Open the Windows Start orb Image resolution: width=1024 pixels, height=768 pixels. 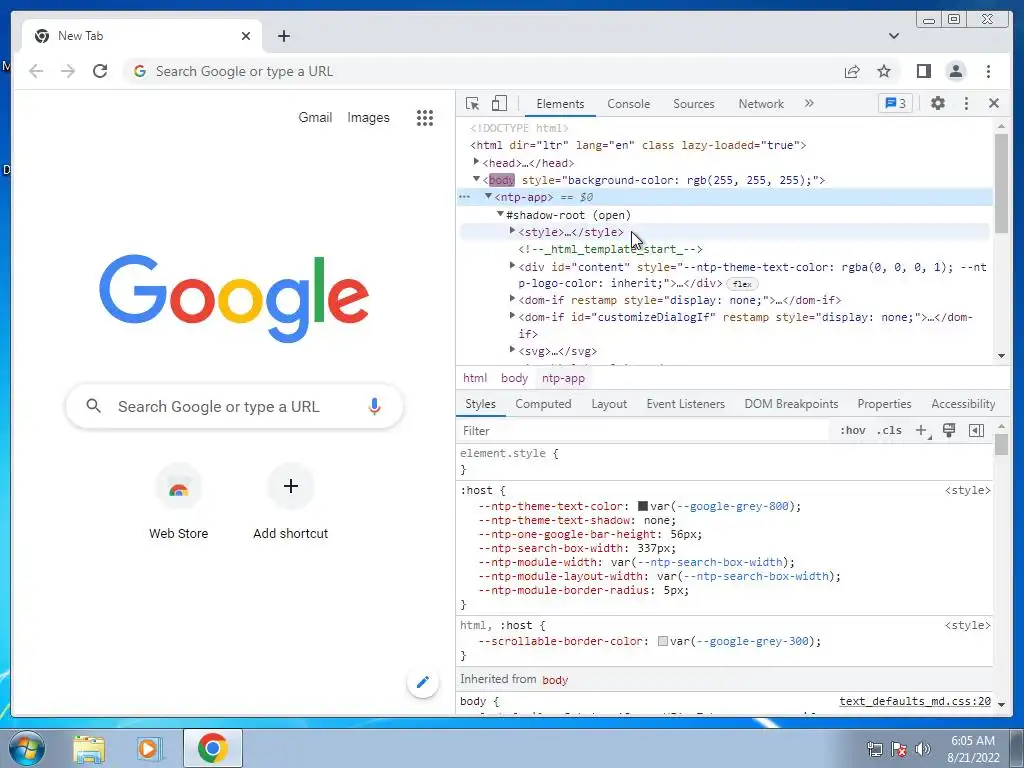coord(27,748)
